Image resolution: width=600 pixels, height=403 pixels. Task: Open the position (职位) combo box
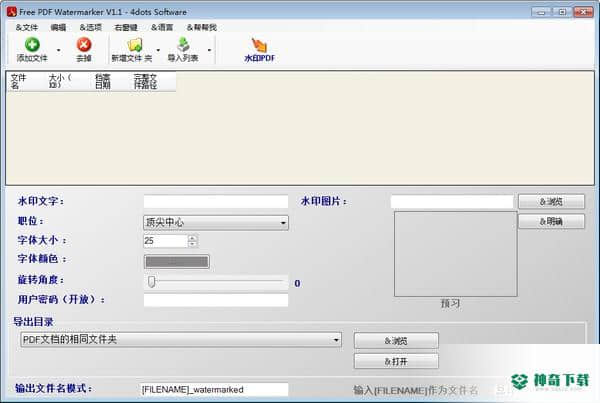(216, 222)
